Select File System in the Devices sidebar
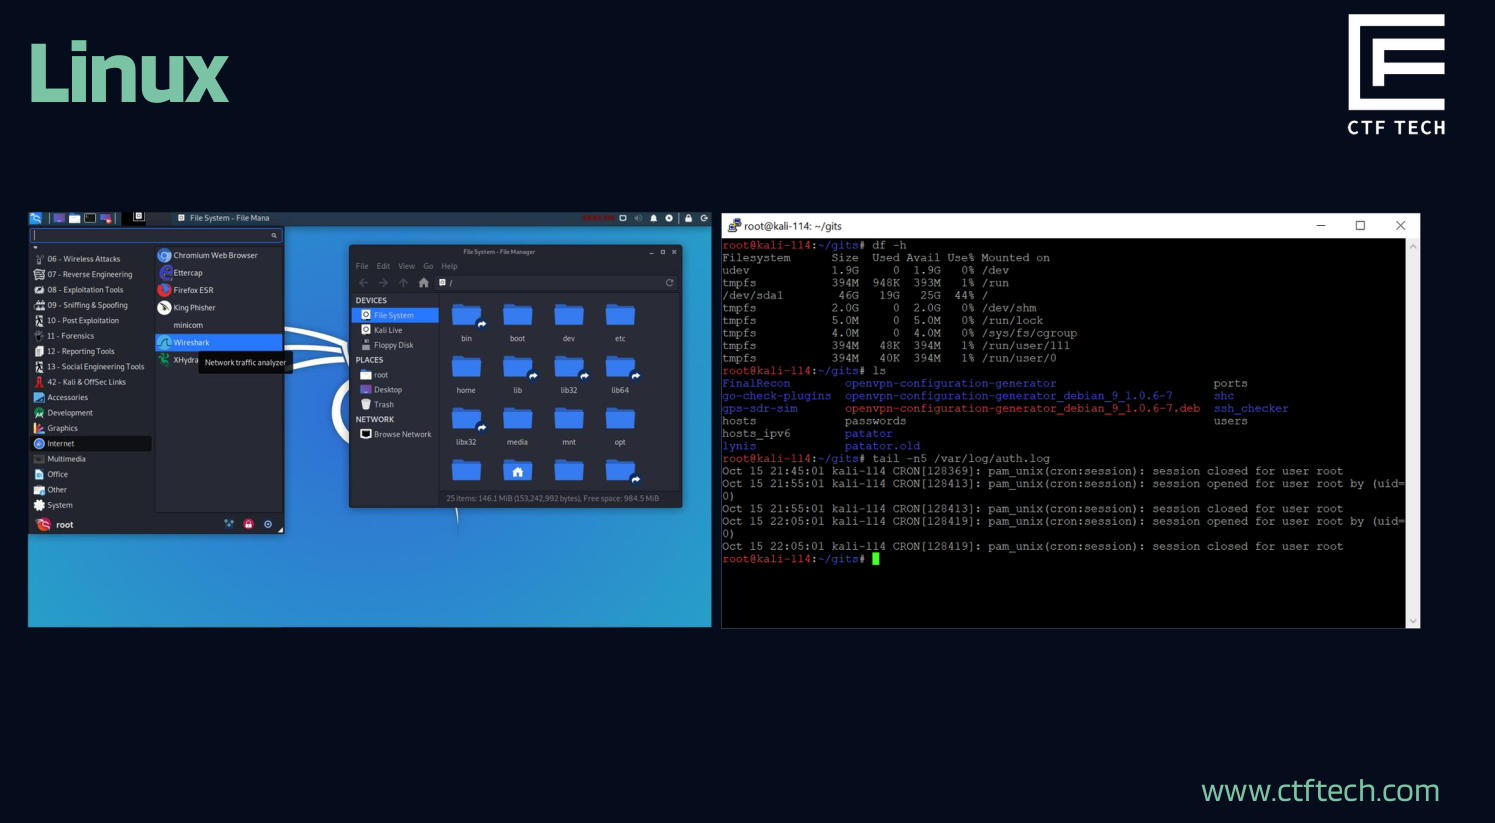Viewport: 1495px width, 823px height. (x=395, y=315)
